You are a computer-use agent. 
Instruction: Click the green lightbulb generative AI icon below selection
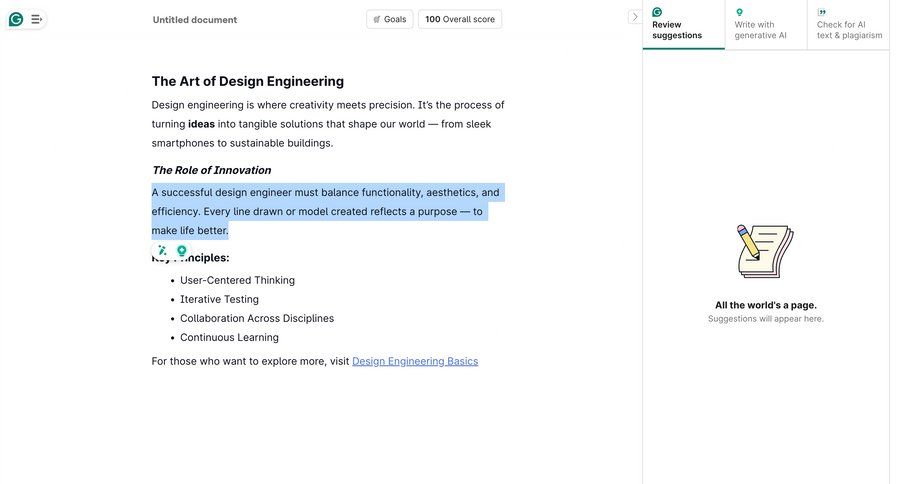point(182,250)
